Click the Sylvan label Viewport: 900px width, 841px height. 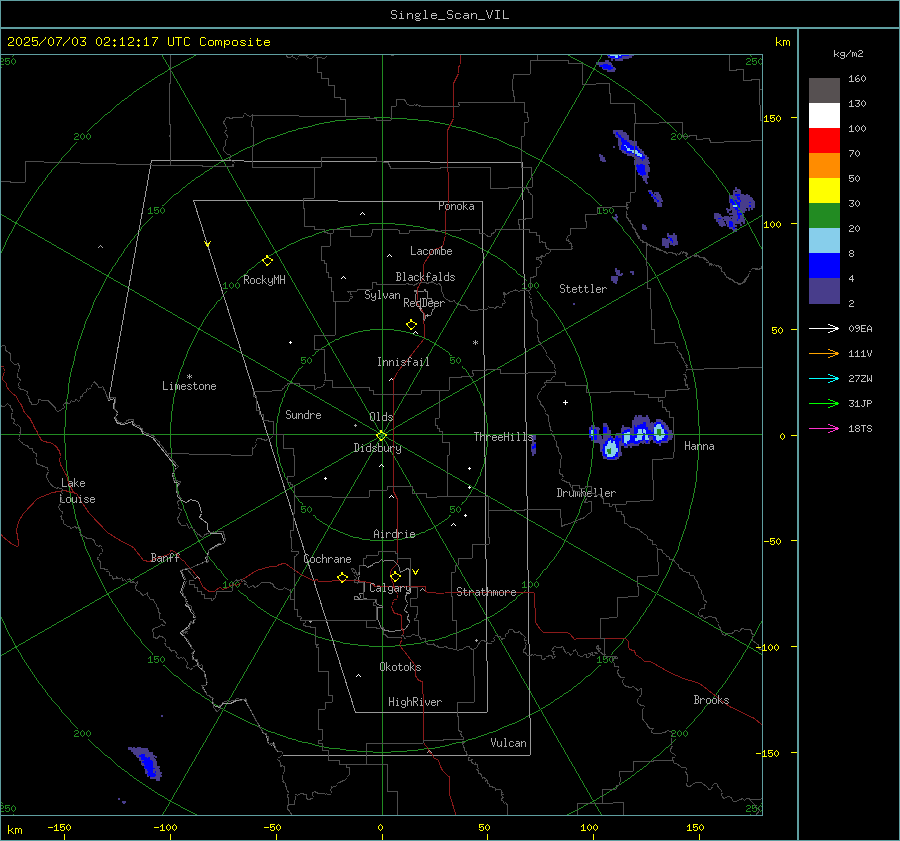pyautogui.click(x=382, y=295)
